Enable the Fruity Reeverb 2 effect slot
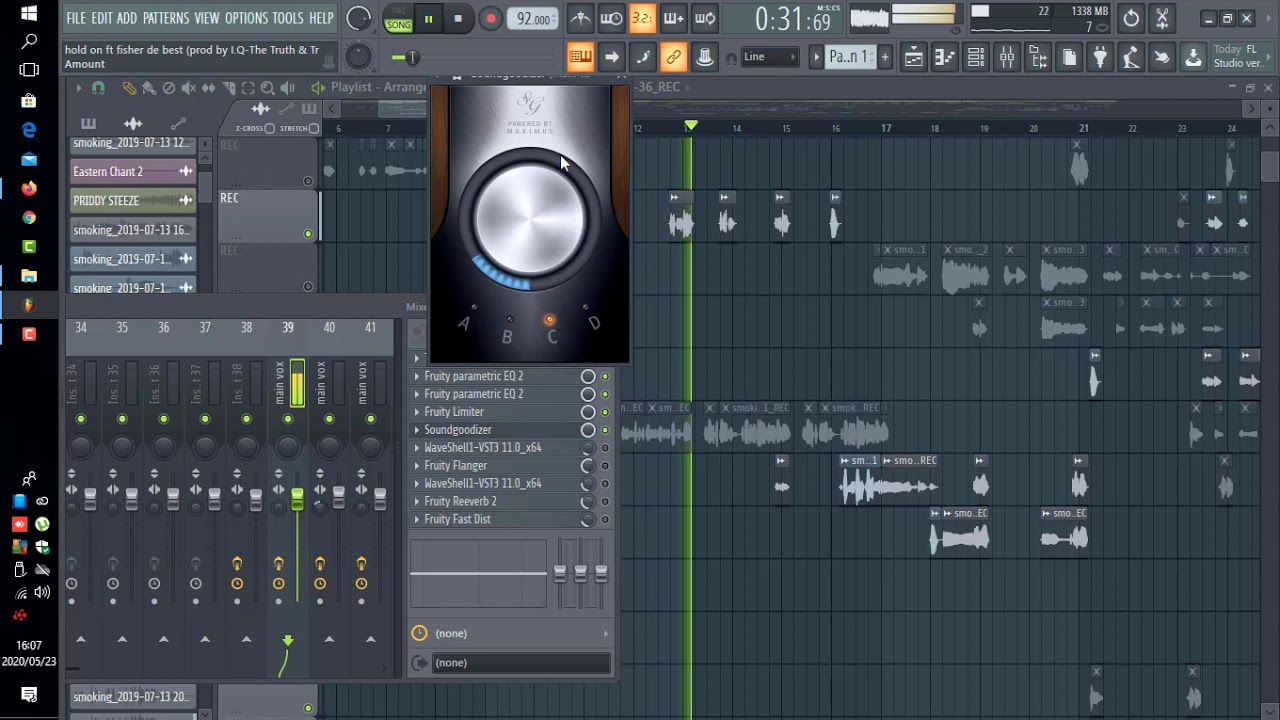This screenshot has width=1280, height=720. tap(604, 502)
